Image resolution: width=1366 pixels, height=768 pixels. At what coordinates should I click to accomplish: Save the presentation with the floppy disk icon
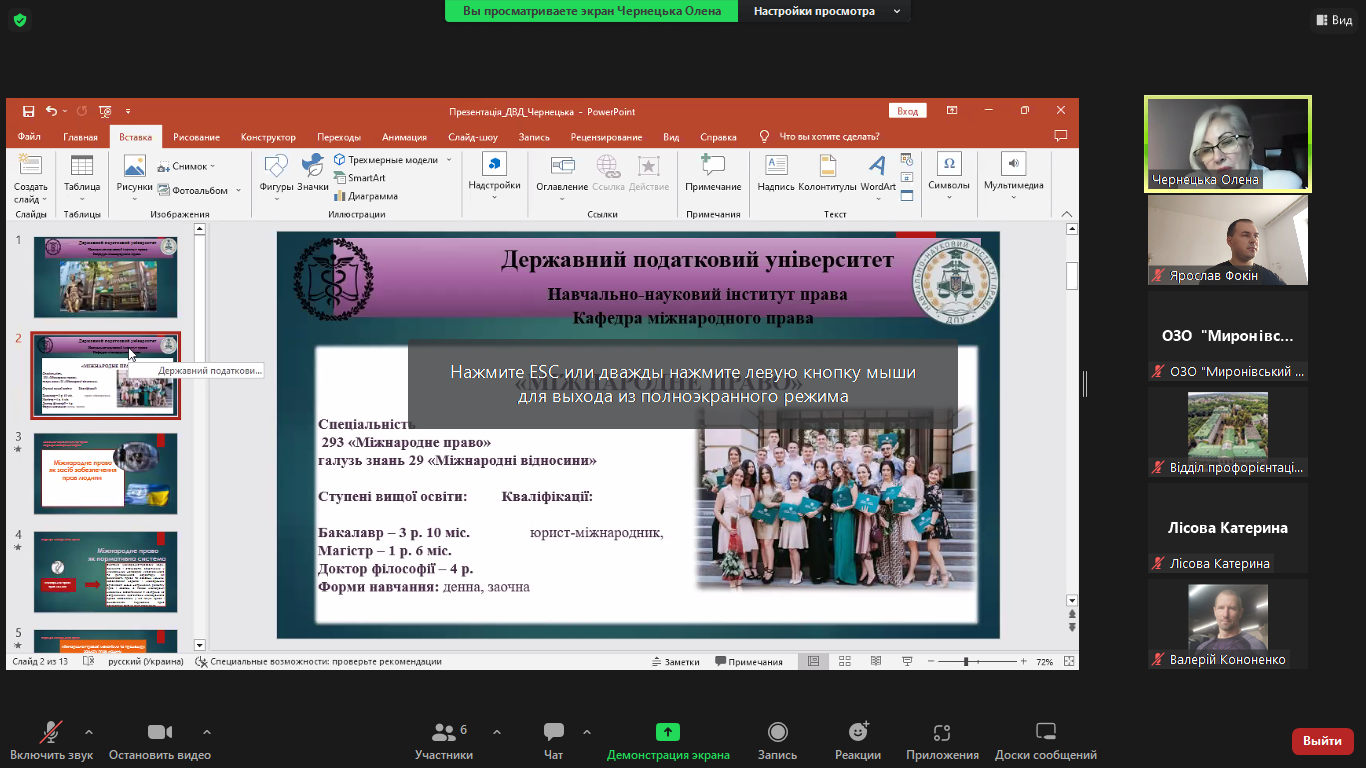pos(28,112)
